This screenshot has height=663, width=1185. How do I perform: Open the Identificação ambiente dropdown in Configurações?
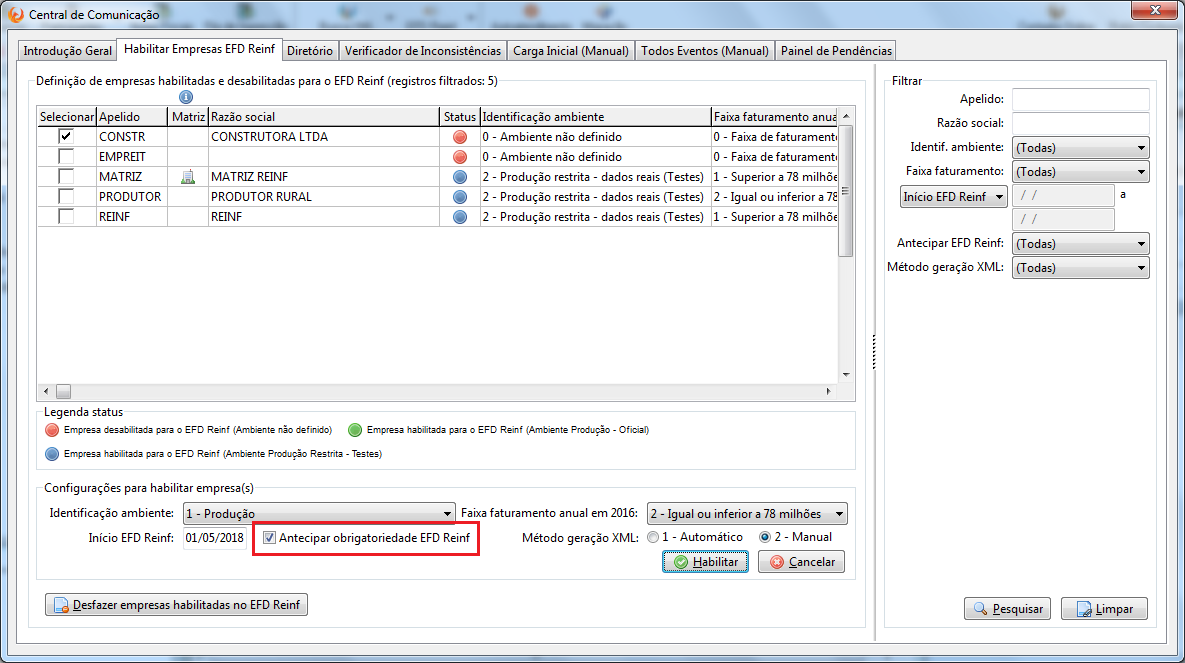pos(319,514)
